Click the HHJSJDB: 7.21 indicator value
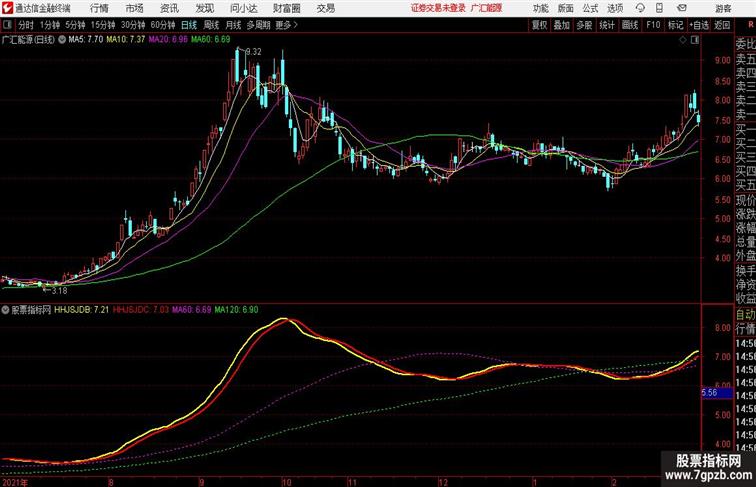 coord(81,310)
